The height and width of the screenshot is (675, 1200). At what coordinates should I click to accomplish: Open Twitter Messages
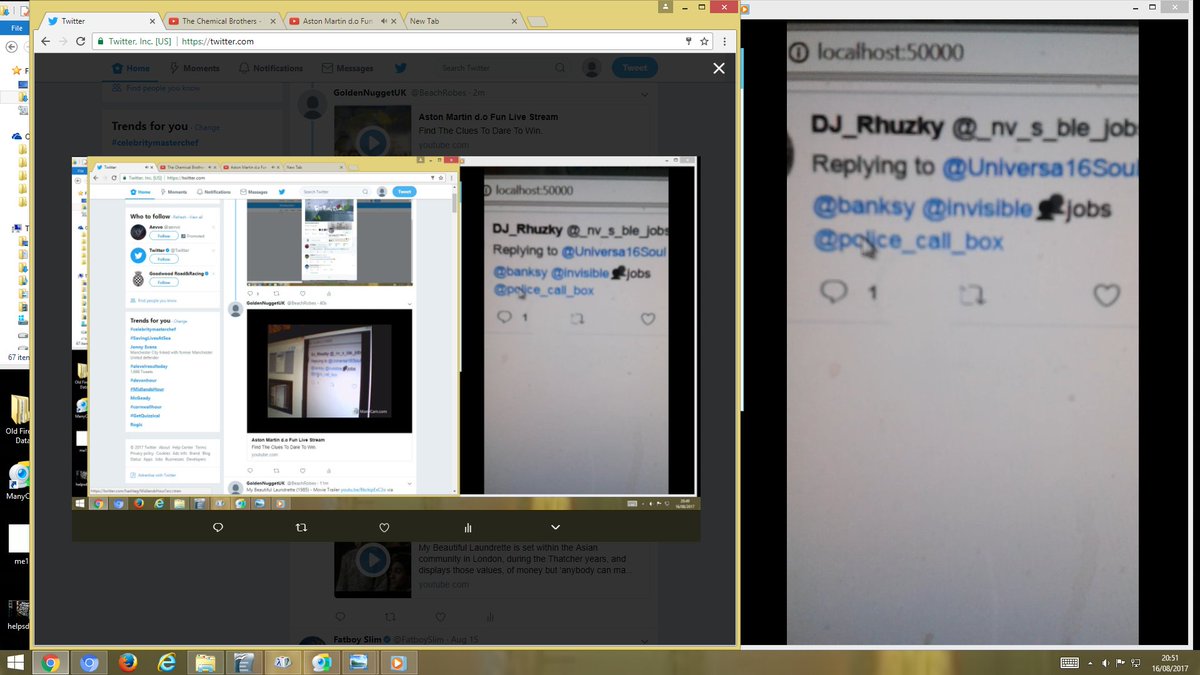[x=348, y=68]
